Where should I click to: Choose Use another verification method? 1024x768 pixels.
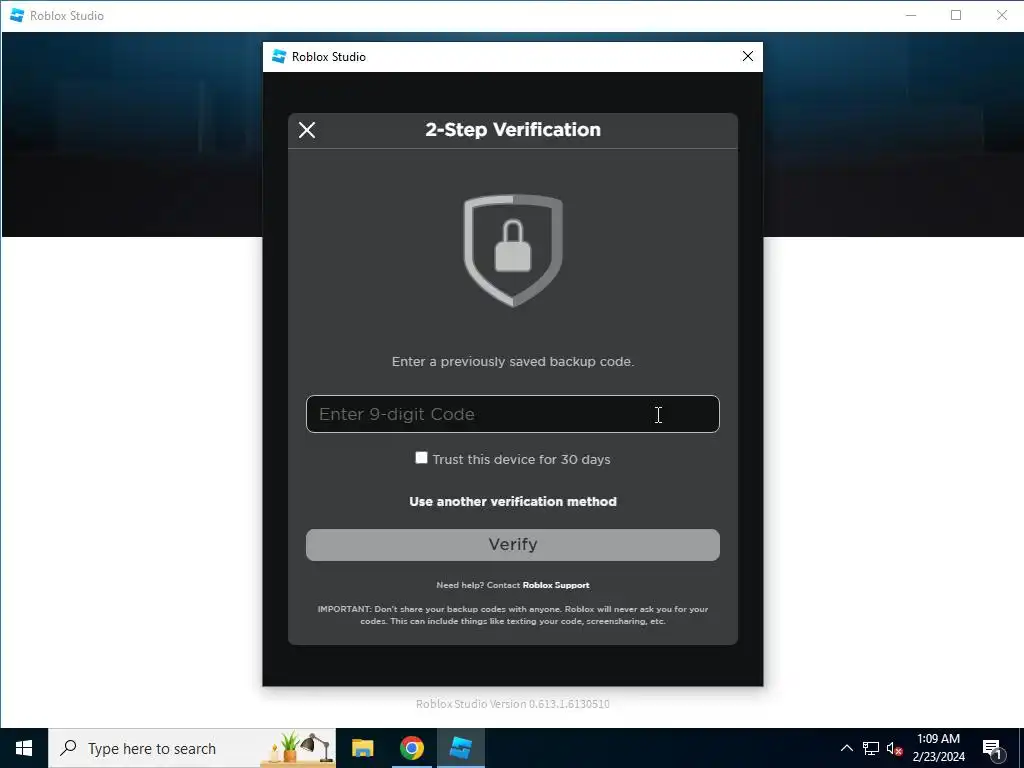tap(513, 502)
